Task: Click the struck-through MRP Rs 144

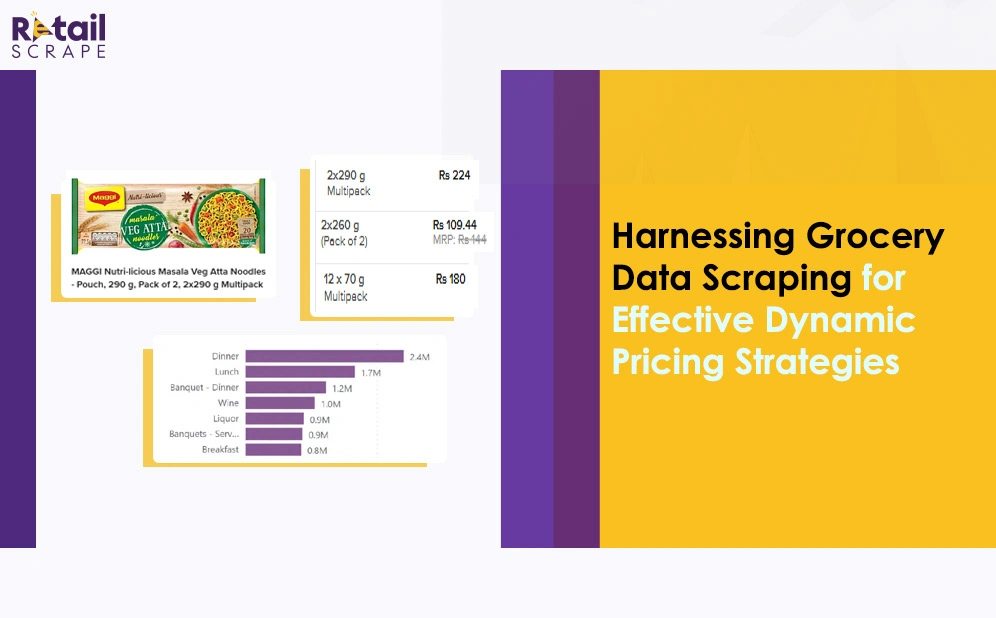Action: tap(460, 240)
